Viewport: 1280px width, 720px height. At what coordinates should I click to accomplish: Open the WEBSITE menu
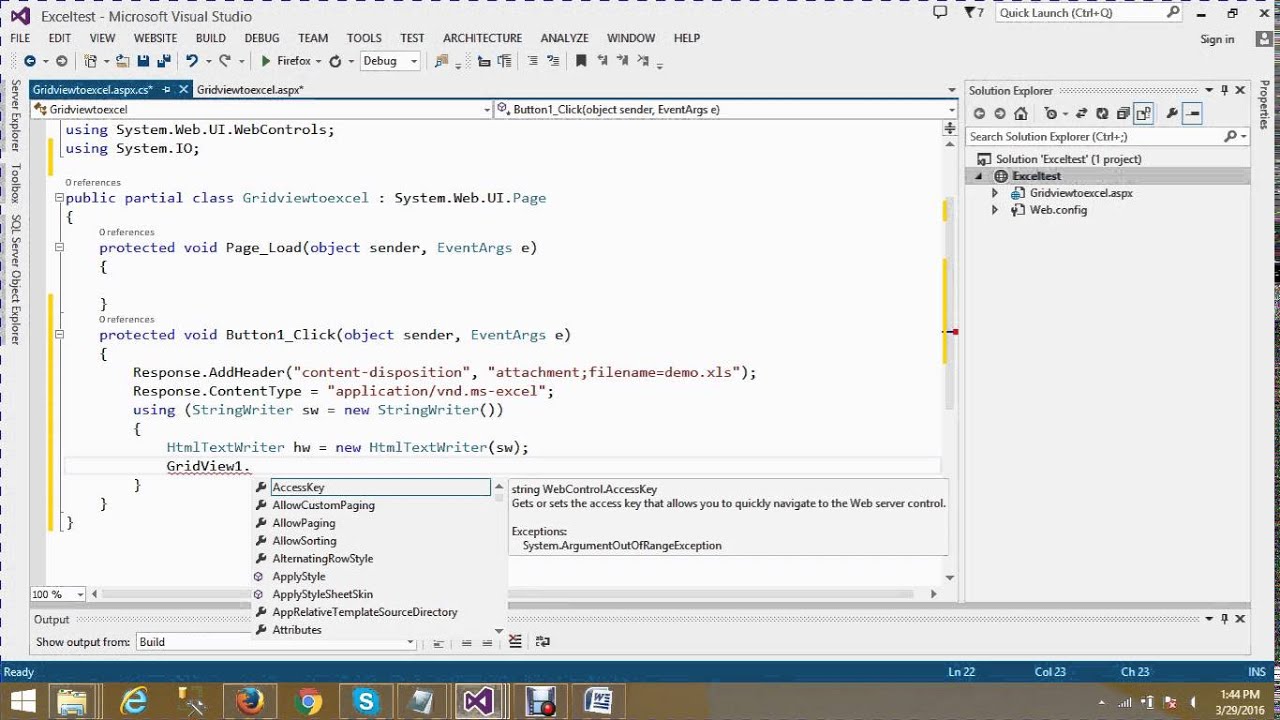tap(155, 38)
